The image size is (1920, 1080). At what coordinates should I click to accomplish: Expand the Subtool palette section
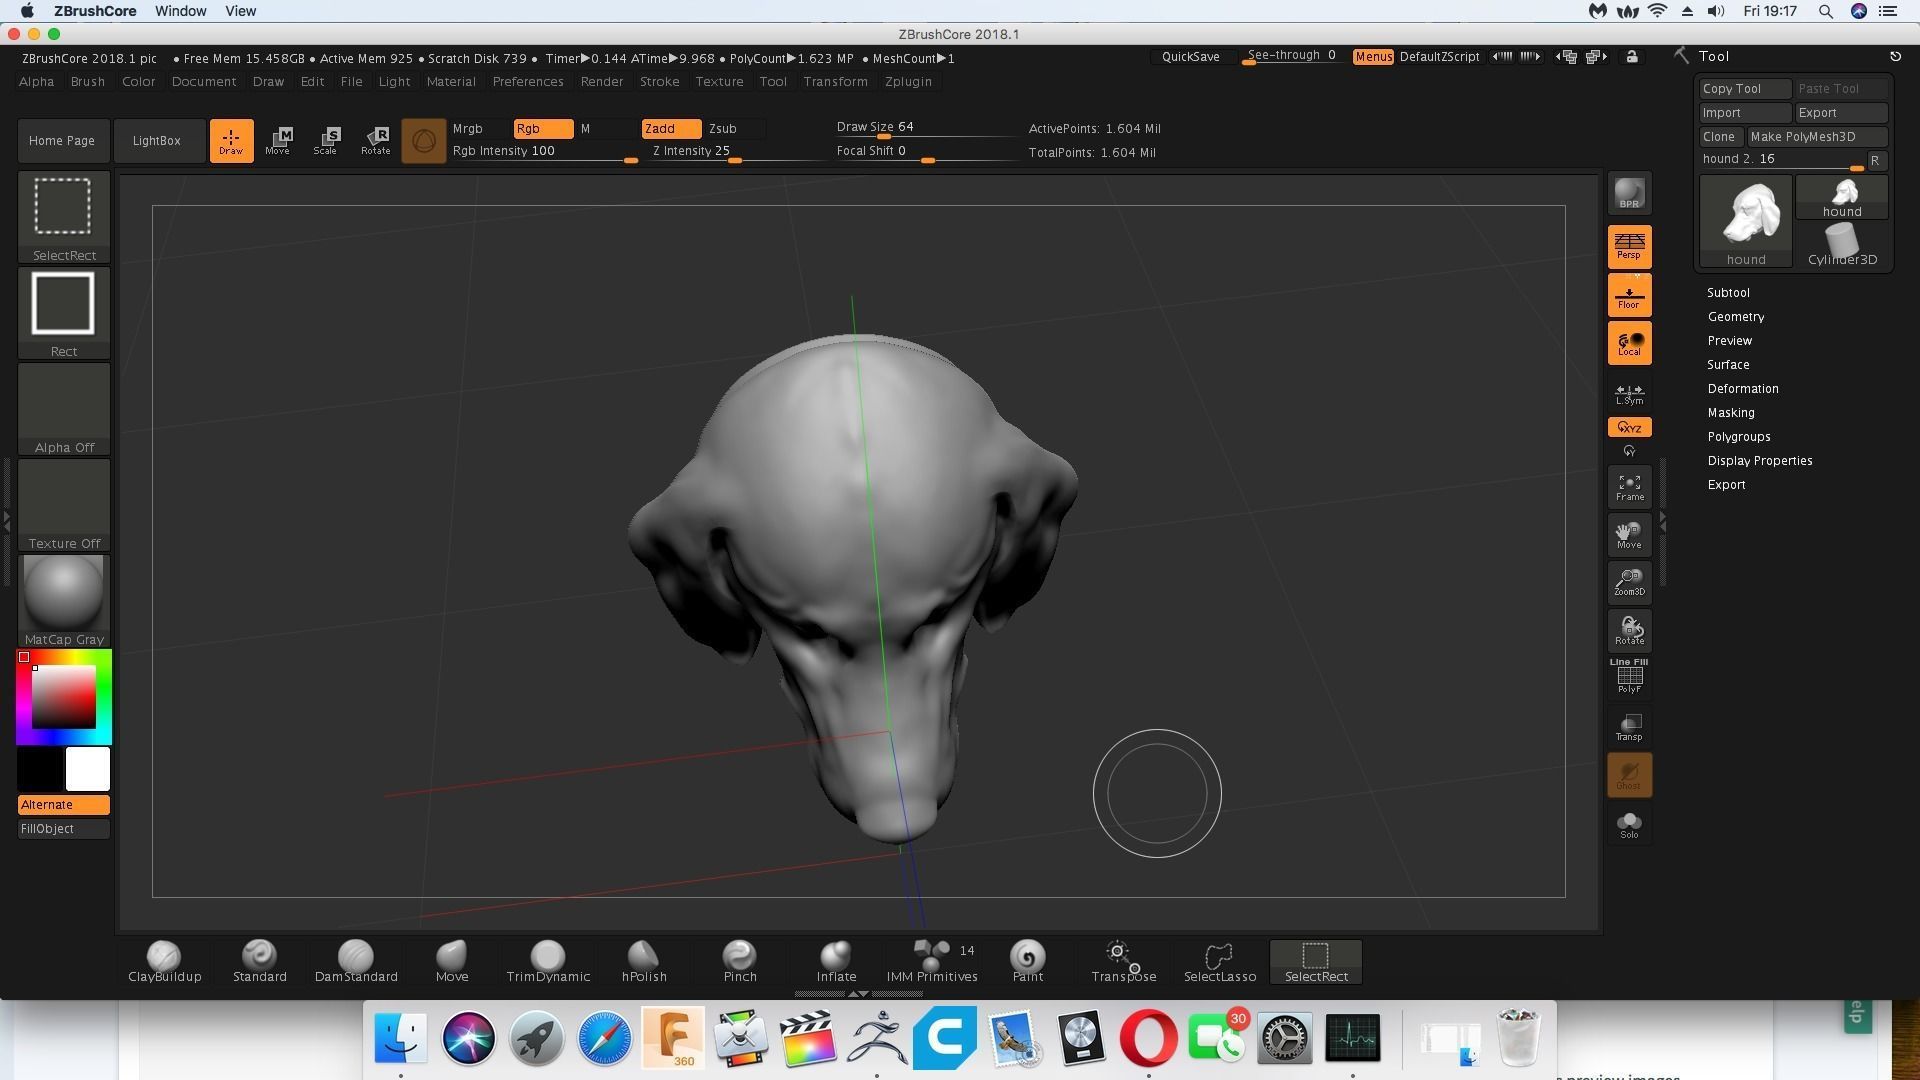point(1728,293)
